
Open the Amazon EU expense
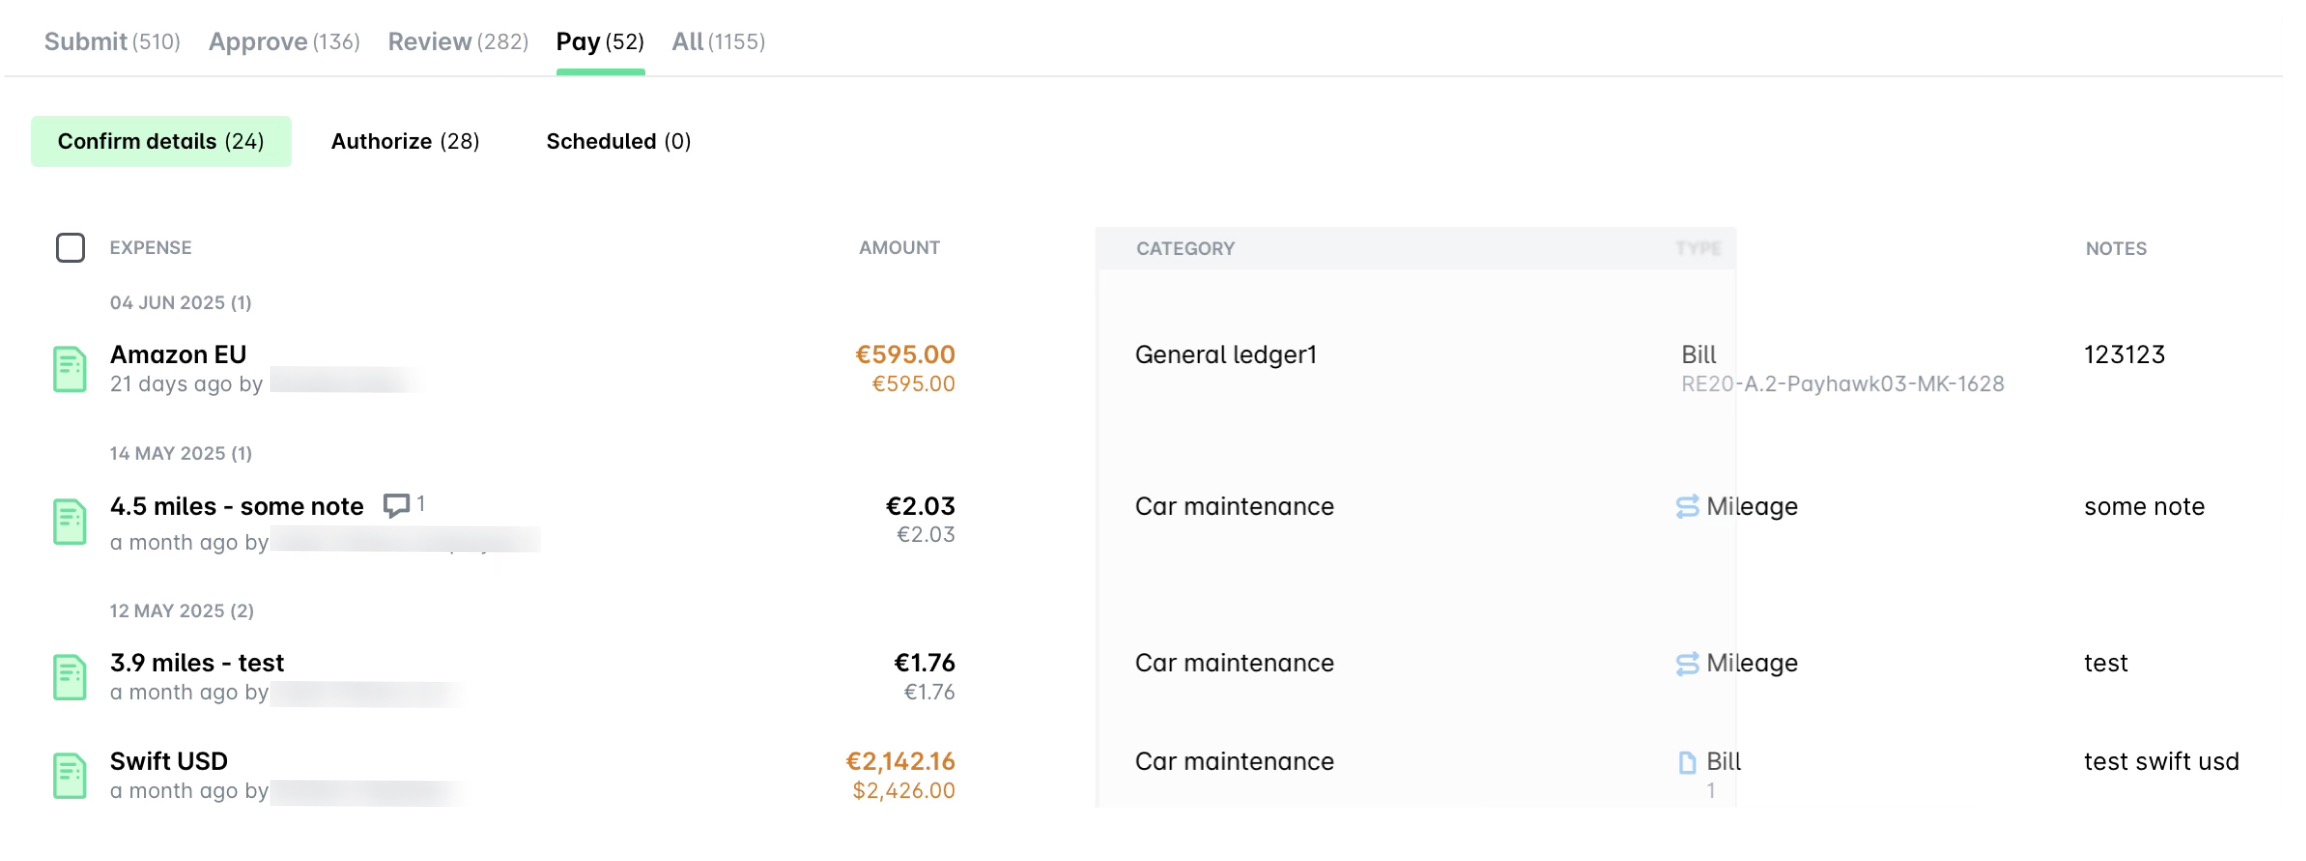[x=178, y=354]
